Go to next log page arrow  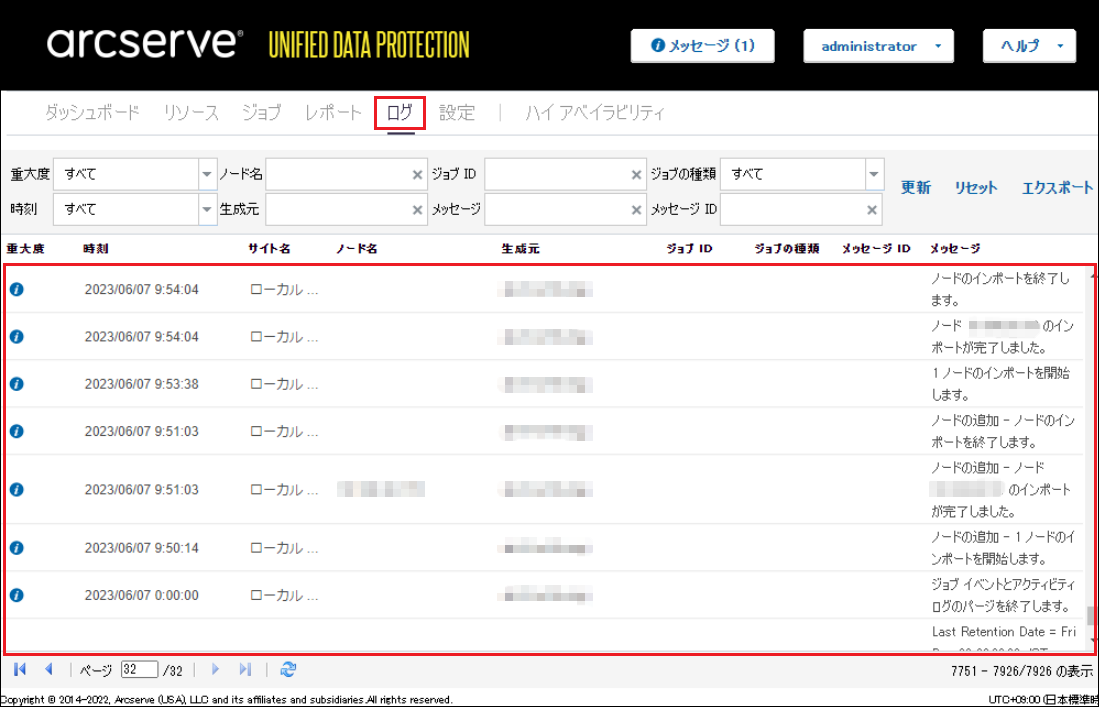tap(215, 670)
